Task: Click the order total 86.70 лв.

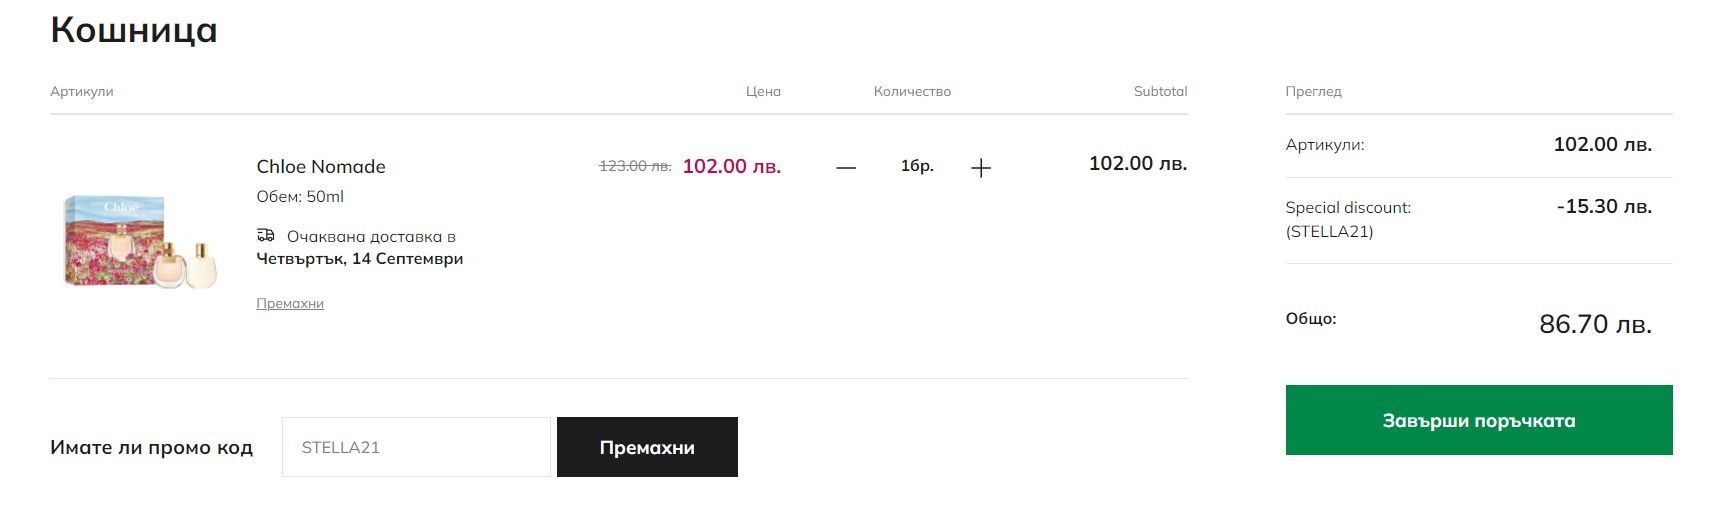Action: tap(1595, 324)
